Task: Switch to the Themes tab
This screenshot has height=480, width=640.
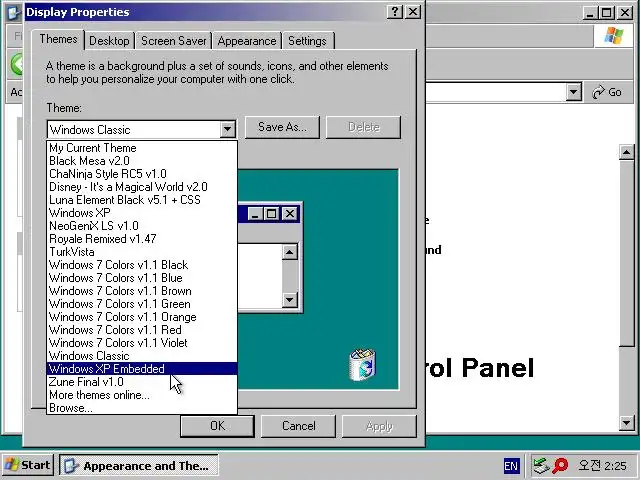Action: 58,39
